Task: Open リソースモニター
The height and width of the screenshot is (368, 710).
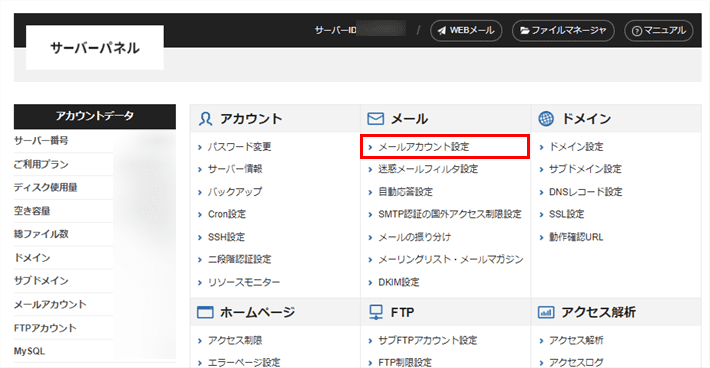Action: [x=244, y=282]
